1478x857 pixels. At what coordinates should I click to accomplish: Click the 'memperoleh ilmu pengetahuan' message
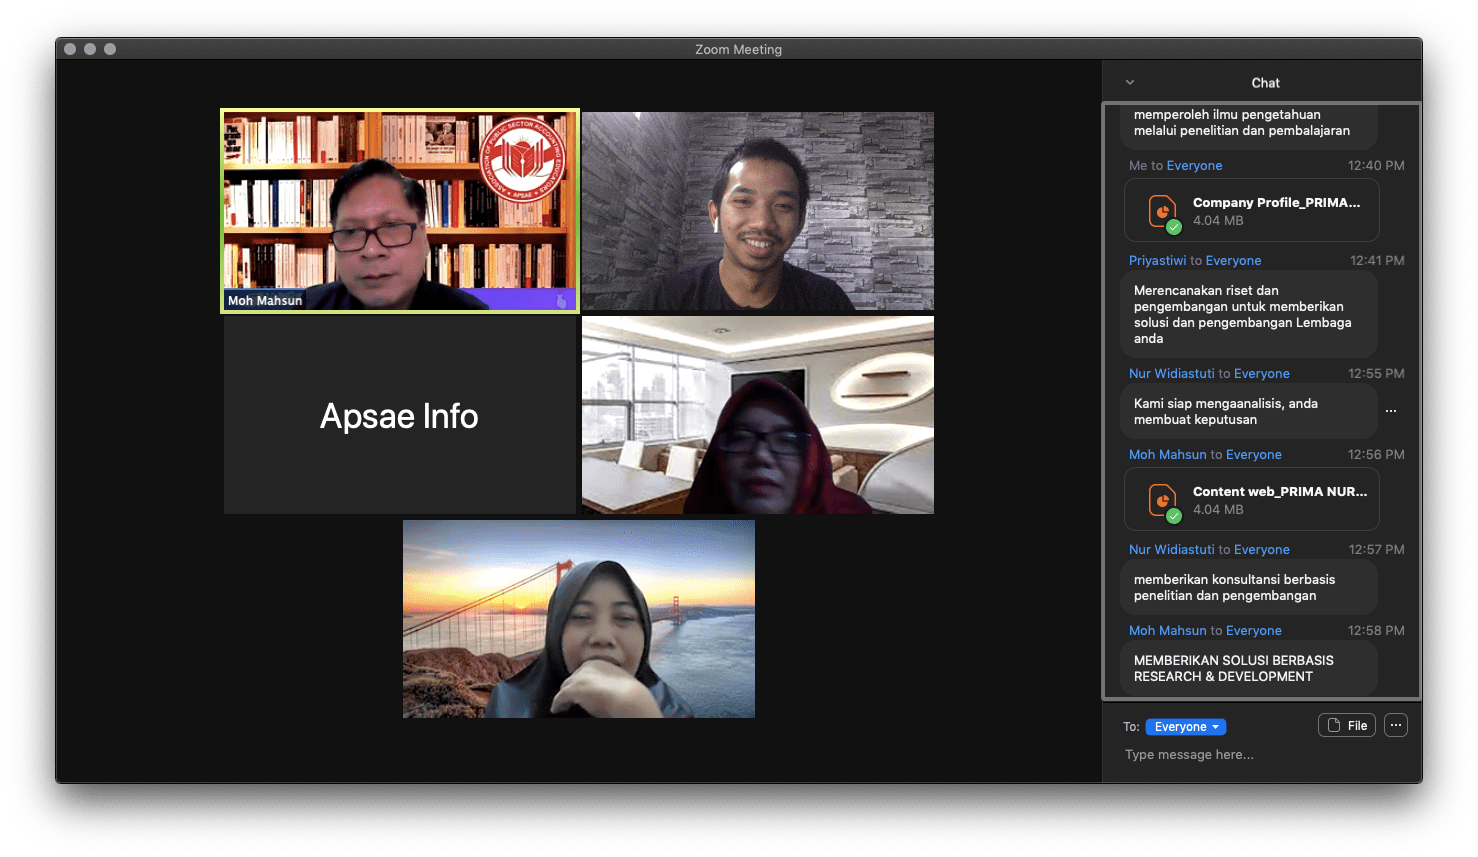click(1249, 125)
